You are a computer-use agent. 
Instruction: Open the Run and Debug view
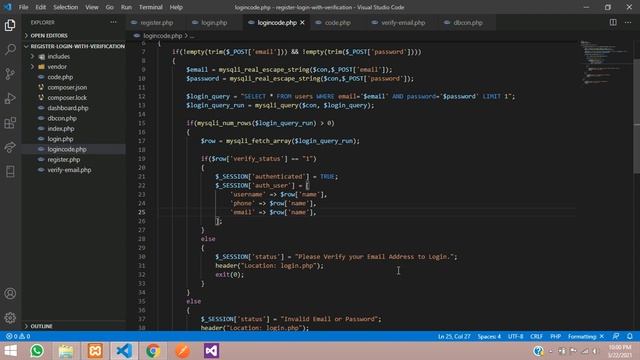tap(10, 98)
